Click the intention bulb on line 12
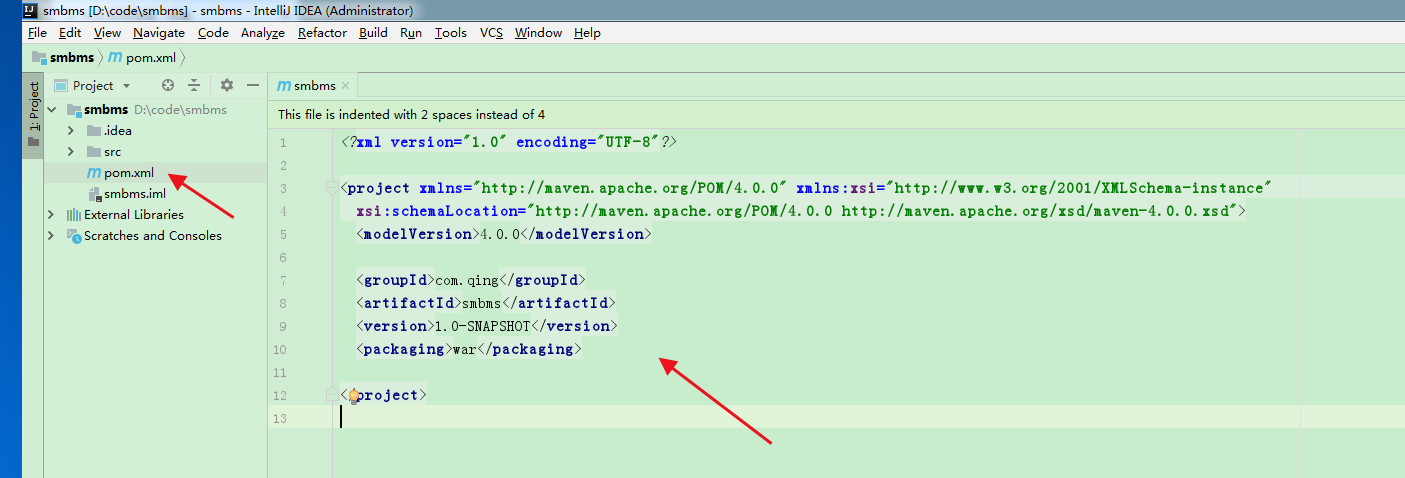This screenshot has width=1405, height=478. [353, 396]
